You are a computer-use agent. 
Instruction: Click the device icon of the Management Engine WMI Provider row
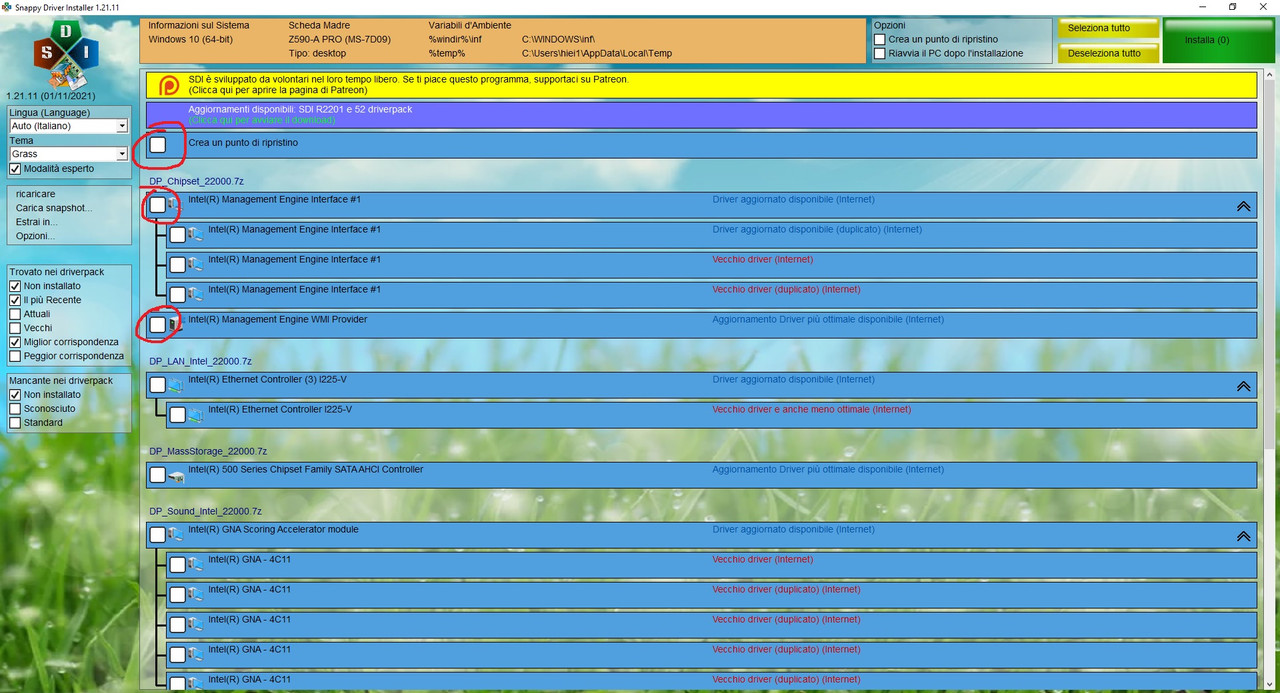(x=174, y=324)
